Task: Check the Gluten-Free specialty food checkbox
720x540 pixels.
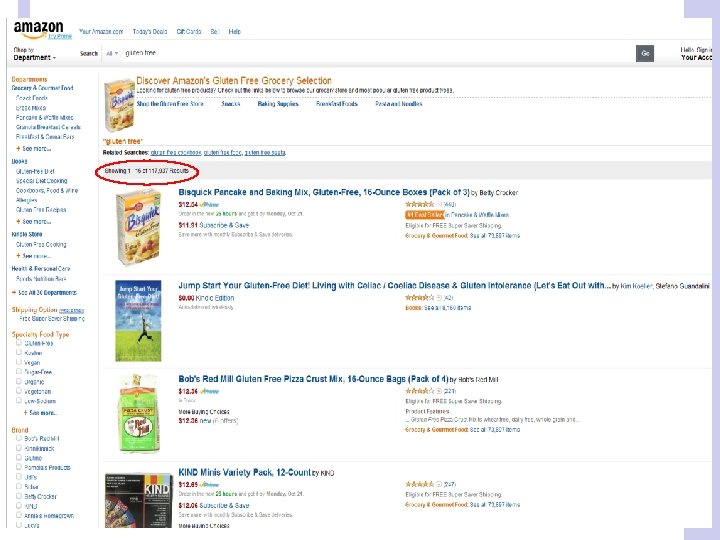Action: point(17,343)
